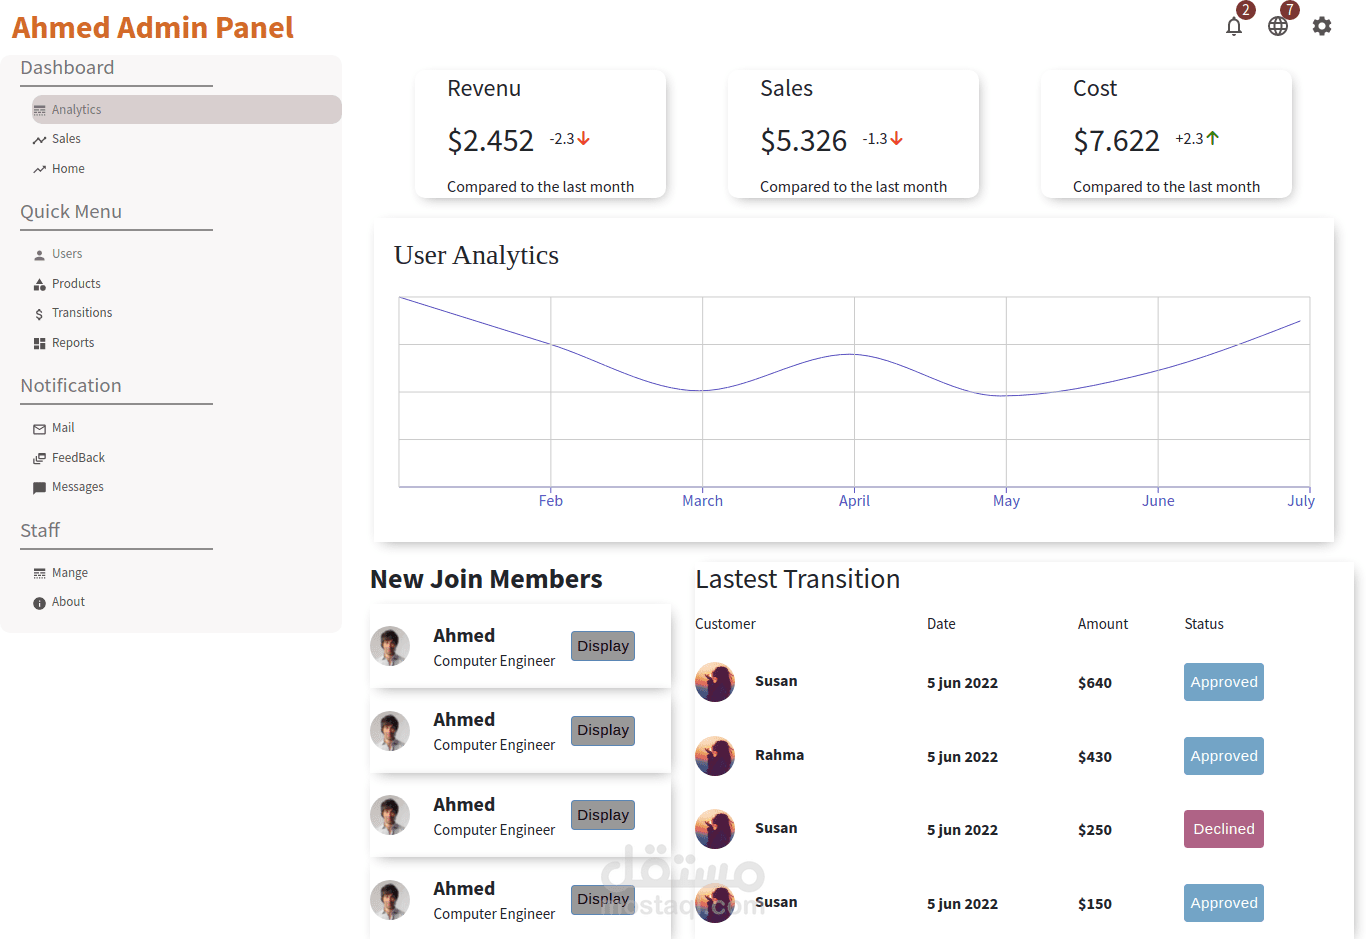Open Products from the Quick Menu
The width and height of the screenshot is (1366, 939).
[x=76, y=283]
